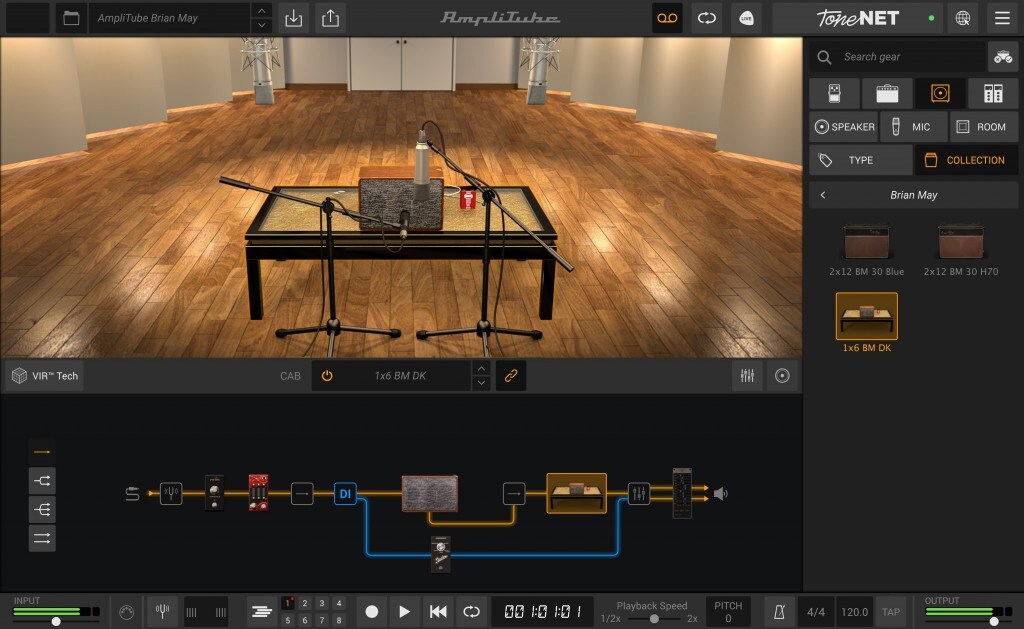Click the speaker circle view icon
Screen dimensions: 1024x629
tap(782, 376)
